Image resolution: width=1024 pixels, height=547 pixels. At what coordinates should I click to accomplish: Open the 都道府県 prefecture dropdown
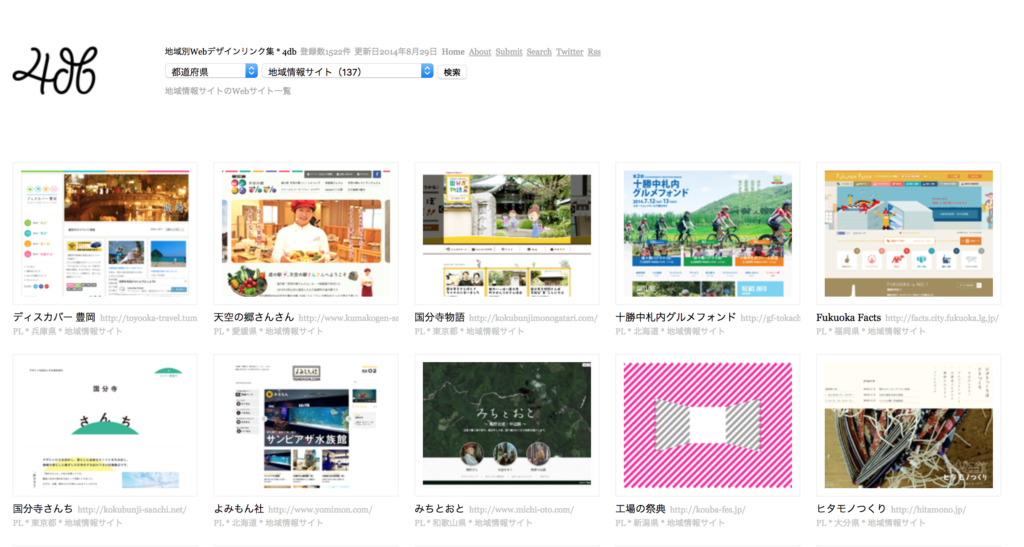pyautogui.click(x=212, y=71)
